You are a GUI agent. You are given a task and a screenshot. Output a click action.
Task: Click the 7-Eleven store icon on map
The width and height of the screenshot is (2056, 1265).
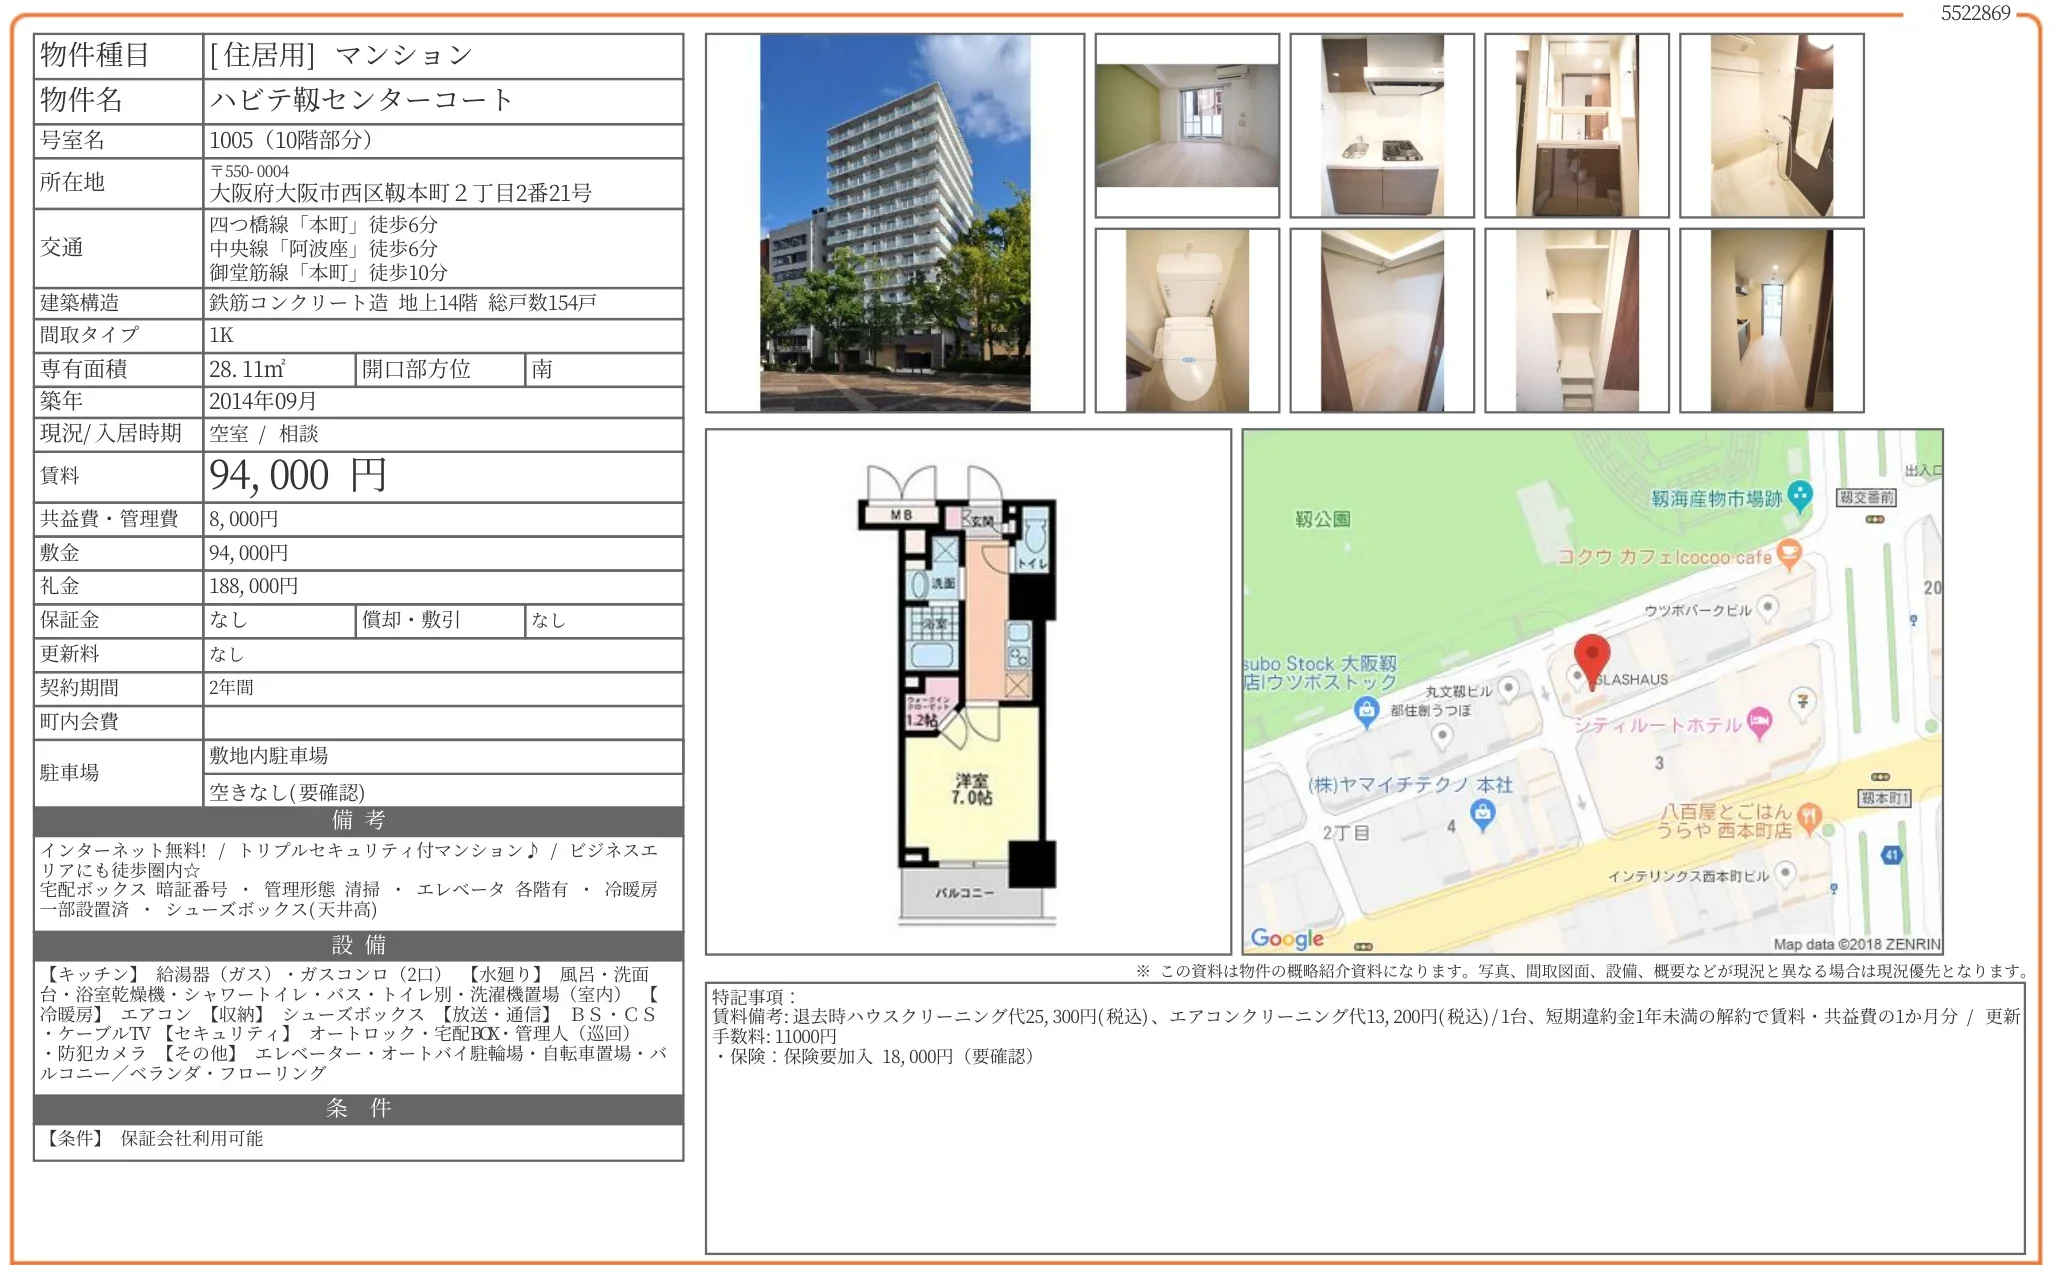tap(1803, 701)
